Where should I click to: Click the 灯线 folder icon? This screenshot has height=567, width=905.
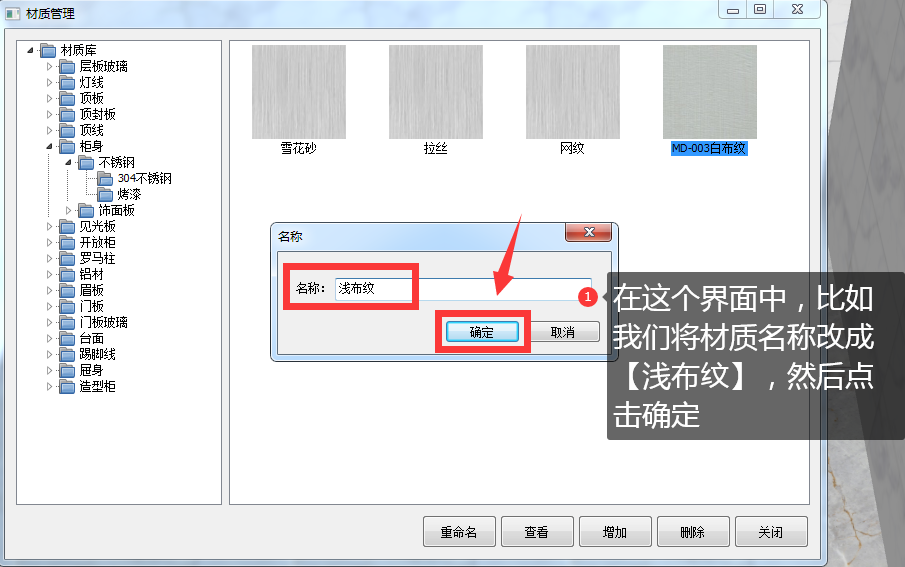pyautogui.click(x=67, y=83)
